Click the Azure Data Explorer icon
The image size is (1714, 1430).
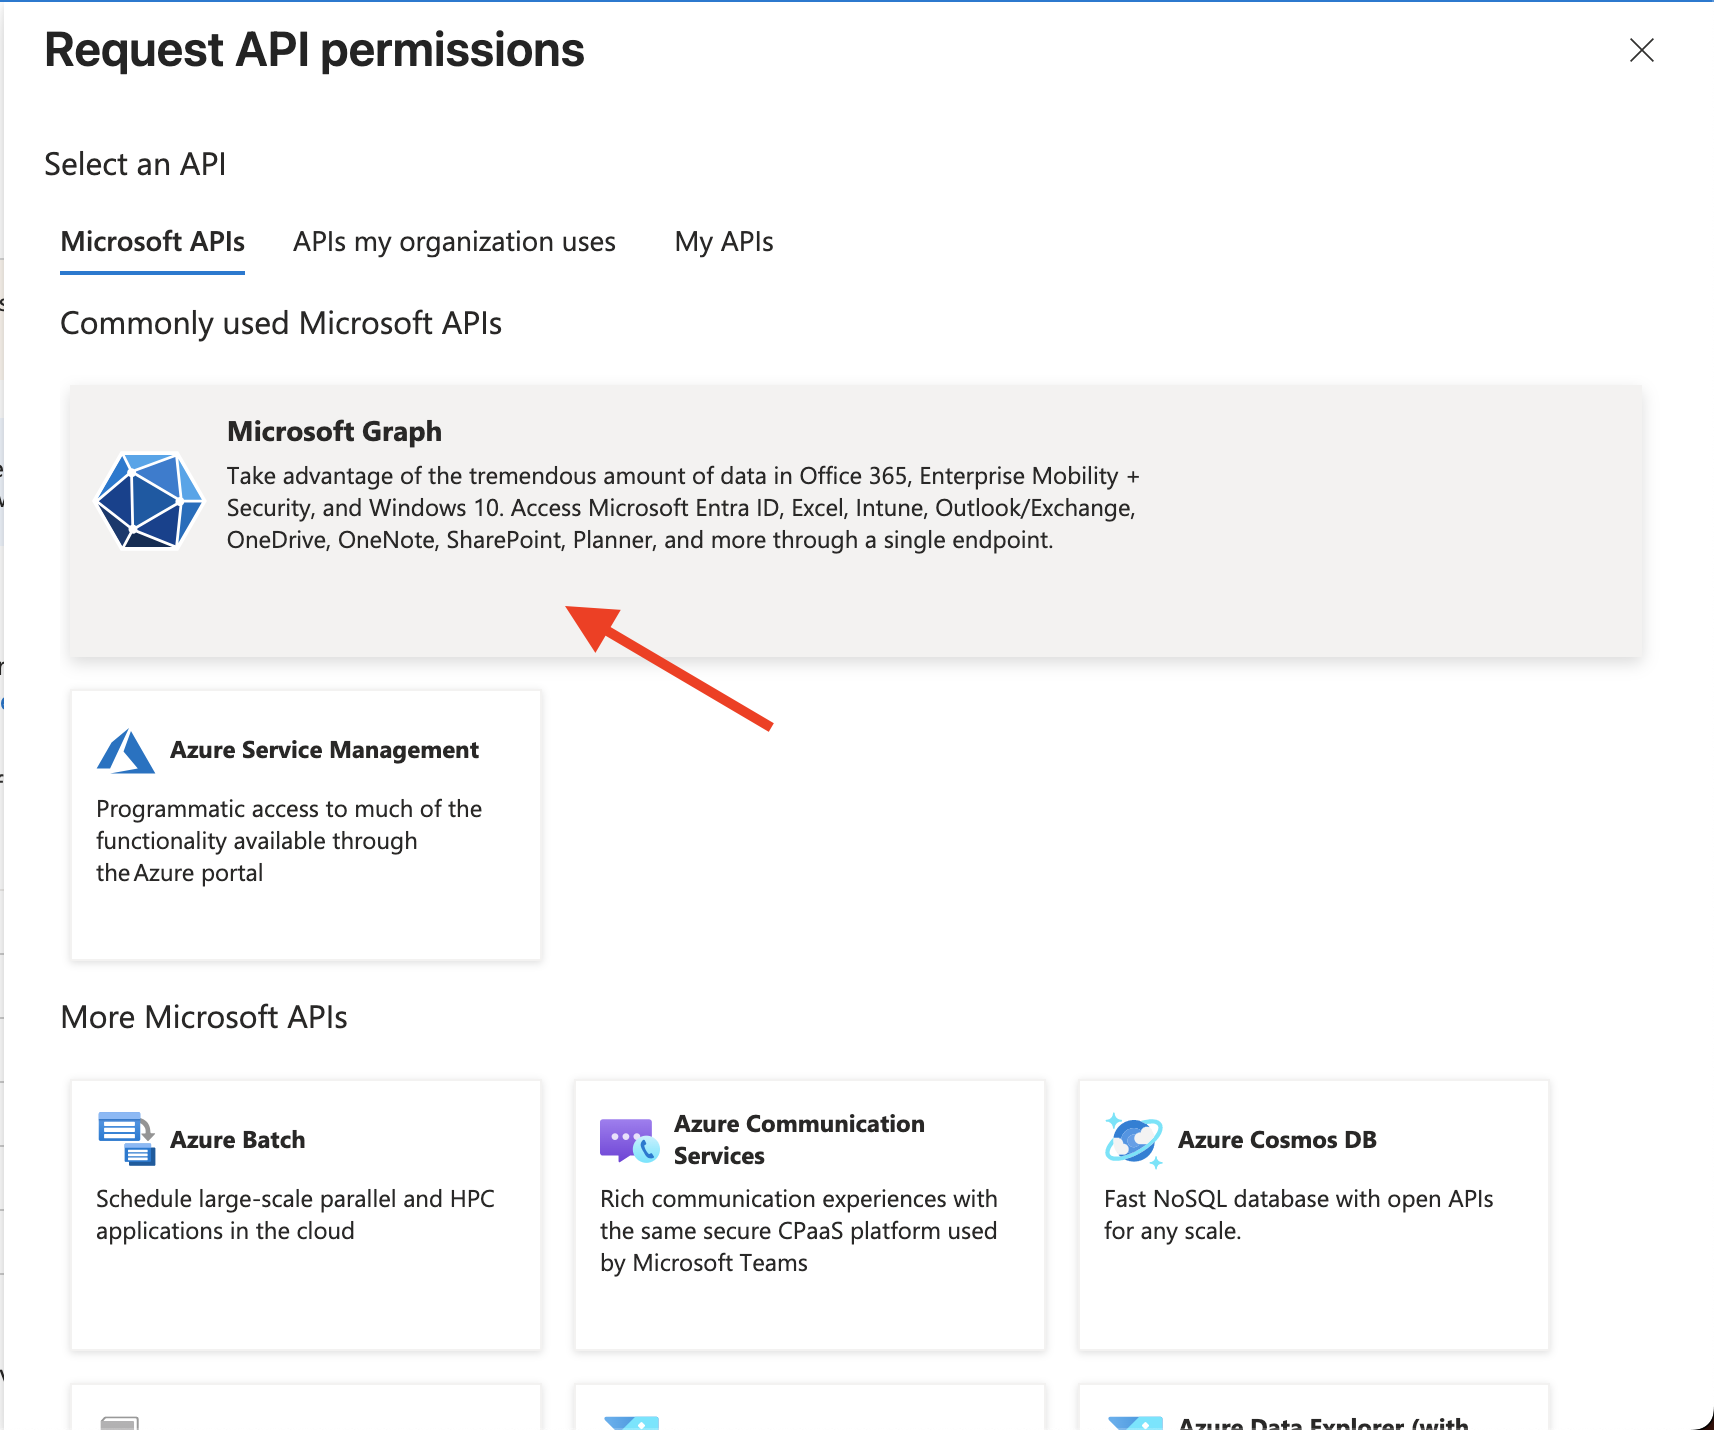pos(1135,1422)
